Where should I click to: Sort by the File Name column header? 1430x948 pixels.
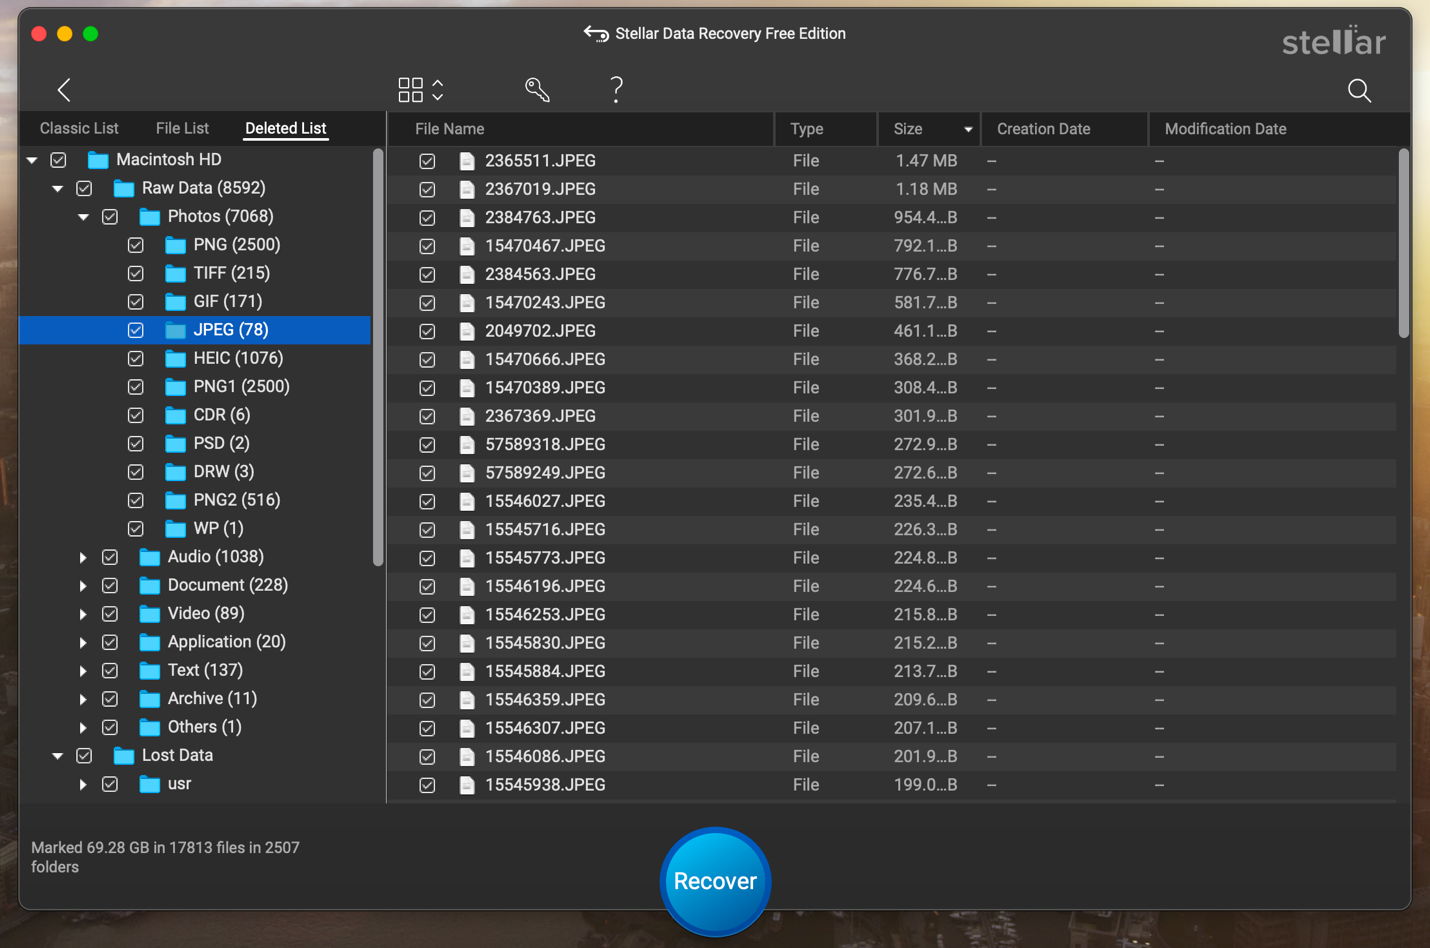coord(580,129)
